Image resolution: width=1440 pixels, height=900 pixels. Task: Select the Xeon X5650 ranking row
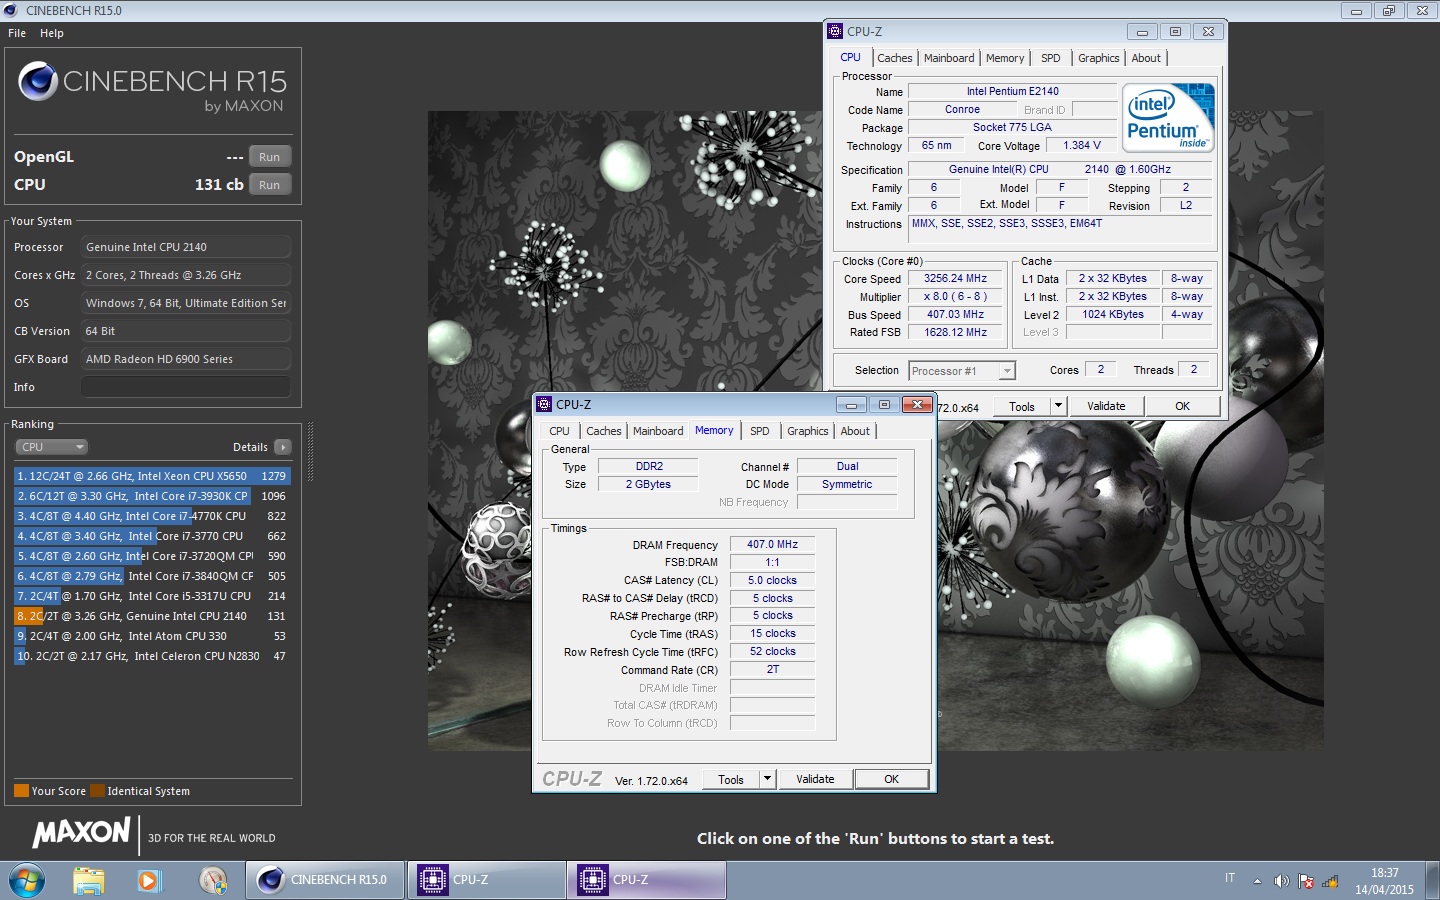point(151,476)
